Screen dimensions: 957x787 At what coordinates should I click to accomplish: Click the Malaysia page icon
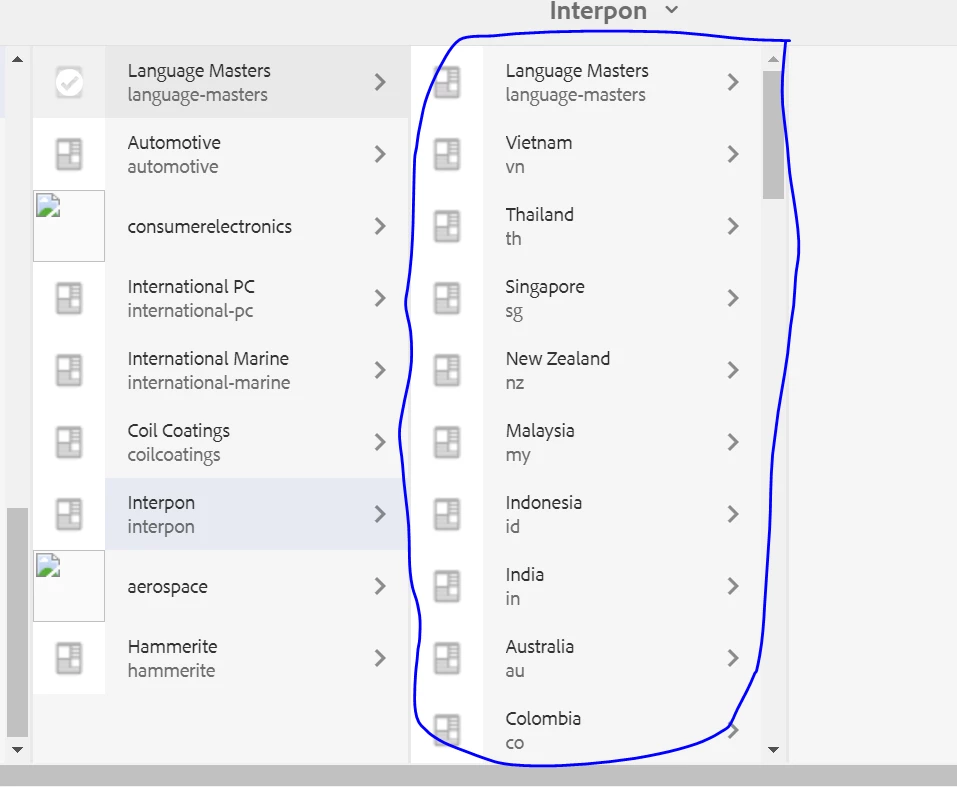pyautogui.click(x=447, y=442)
